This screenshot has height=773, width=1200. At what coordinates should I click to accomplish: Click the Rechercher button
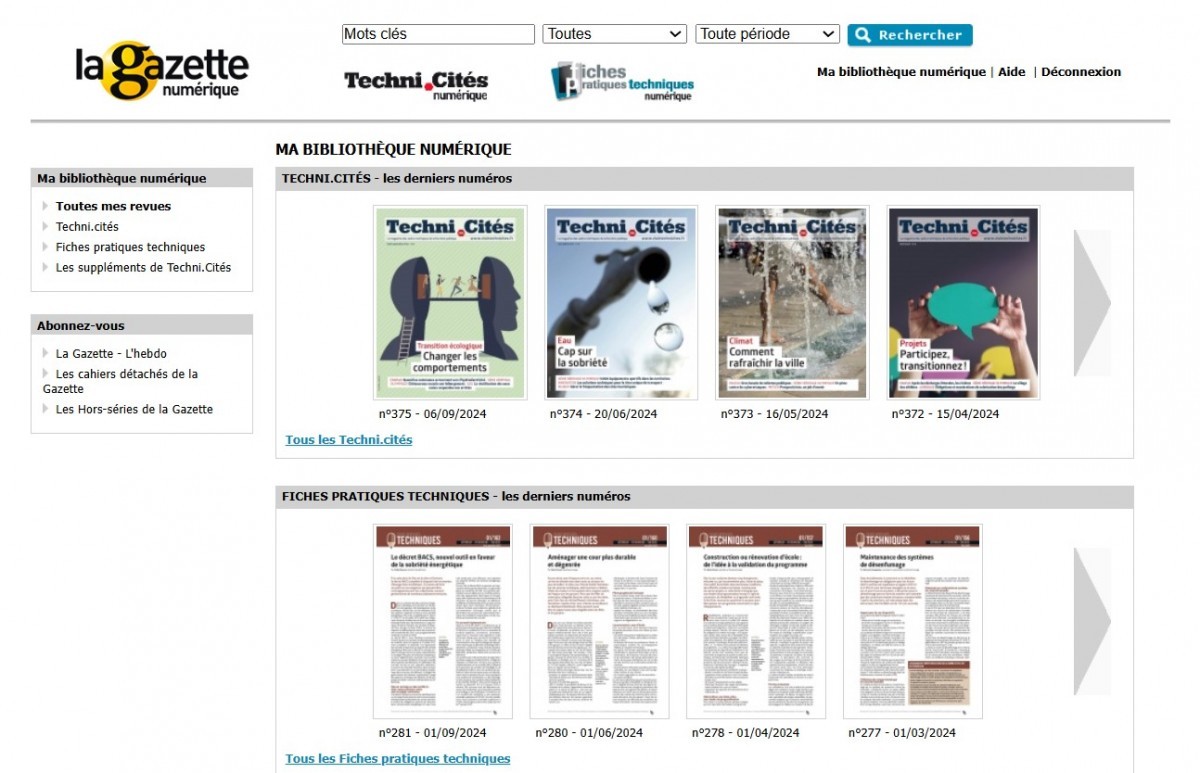[x=910, y=35]
